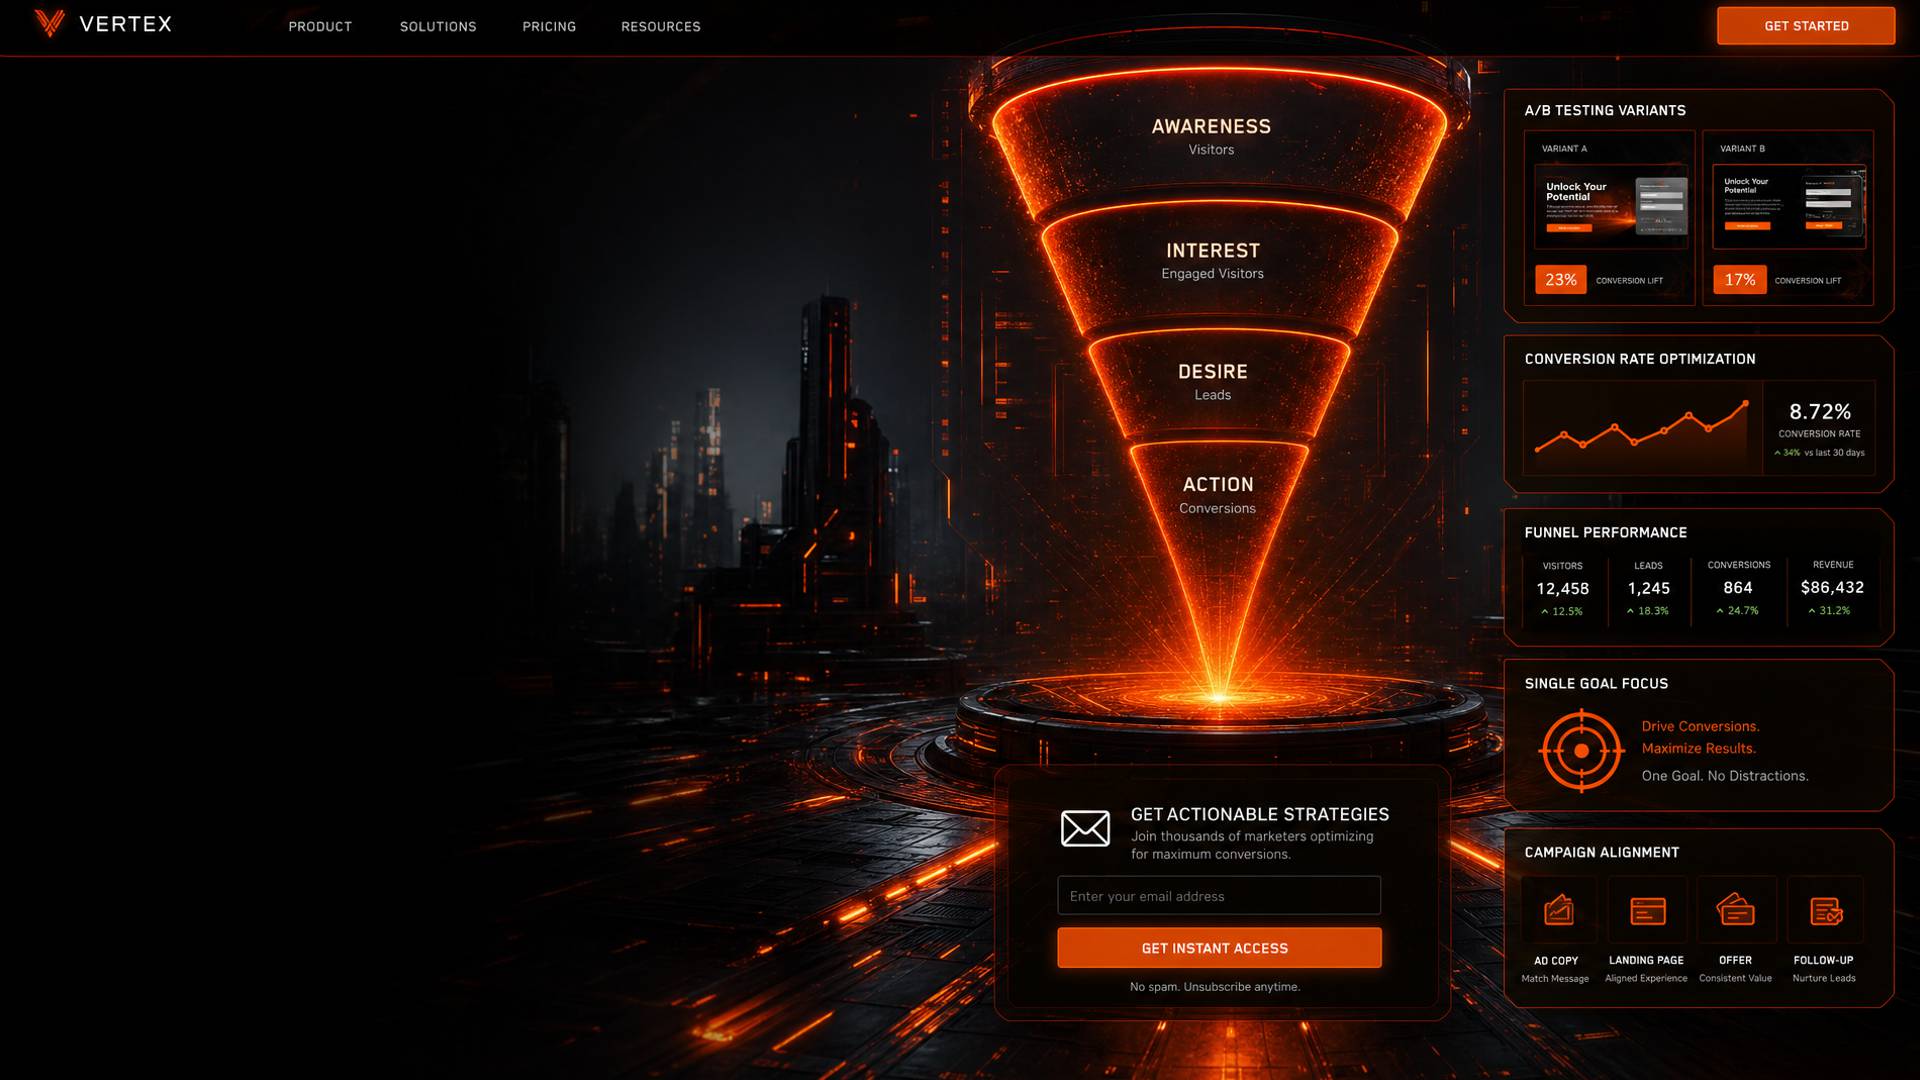Click the 'Aligned Experience' caption
Image resolution: width=1920 pixels, height=1080 pixels.
(1646, 979)
